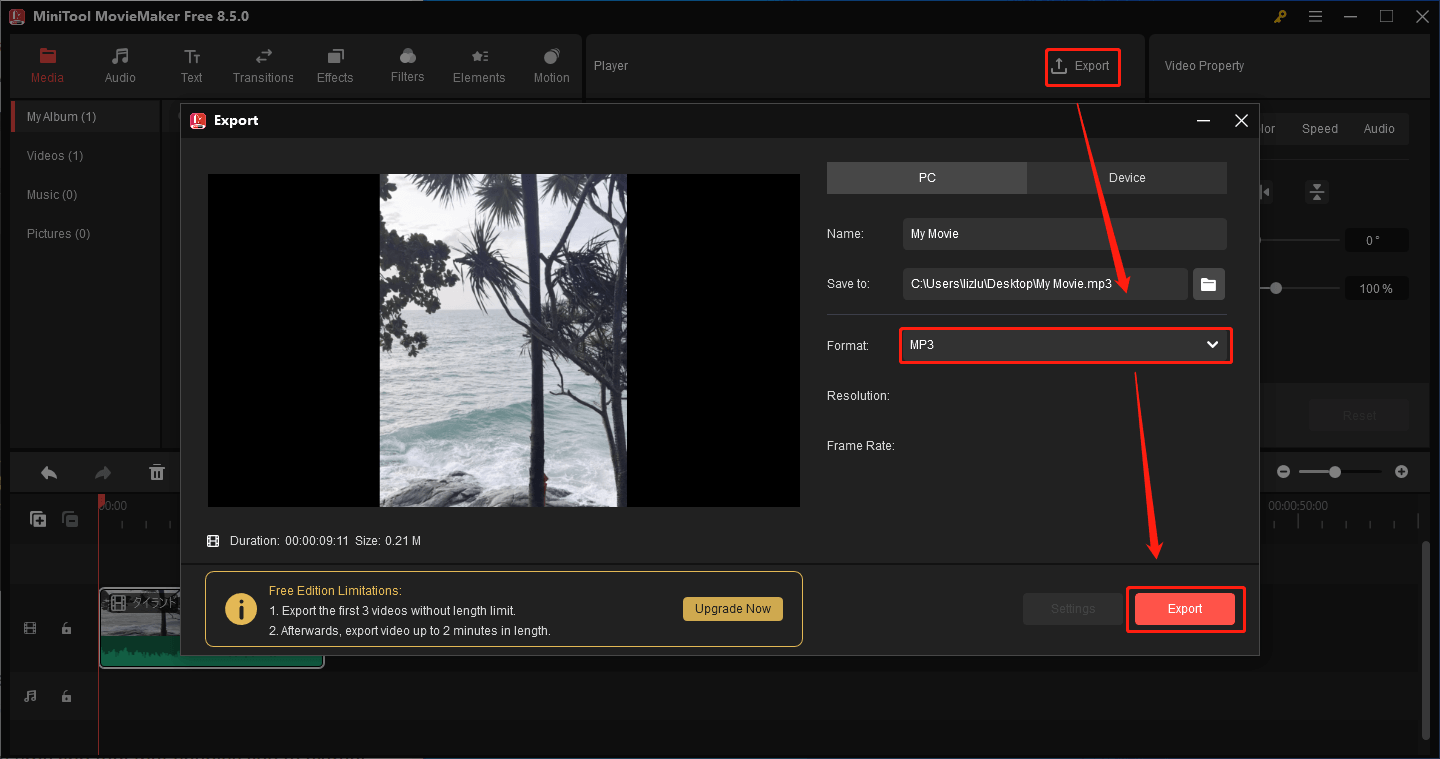The width and height of the screenshot is (1440, 759).
Task: Collapse the timeline tracks
Action: (x=70, y=518)
